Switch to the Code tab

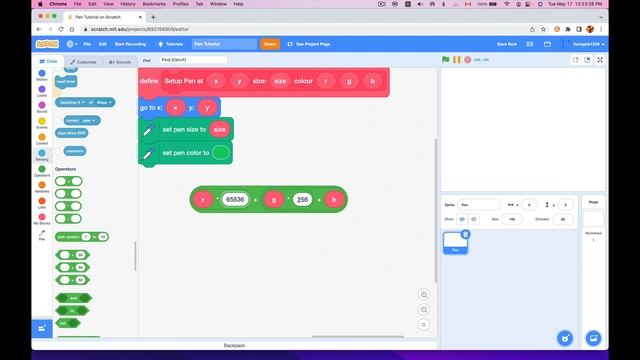[x=48, y=61]
